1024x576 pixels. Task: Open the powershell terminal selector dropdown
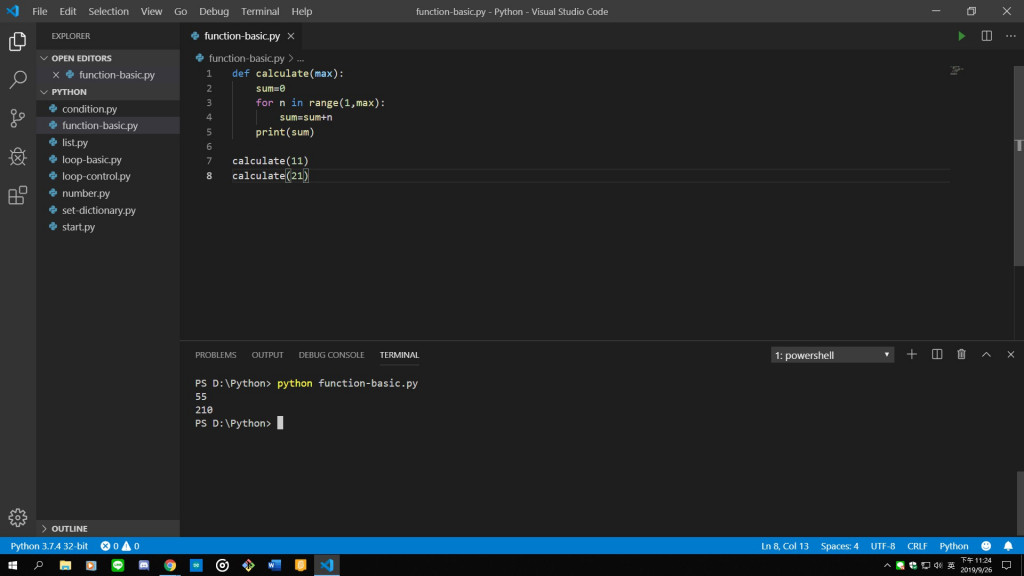tap(832, 355)
